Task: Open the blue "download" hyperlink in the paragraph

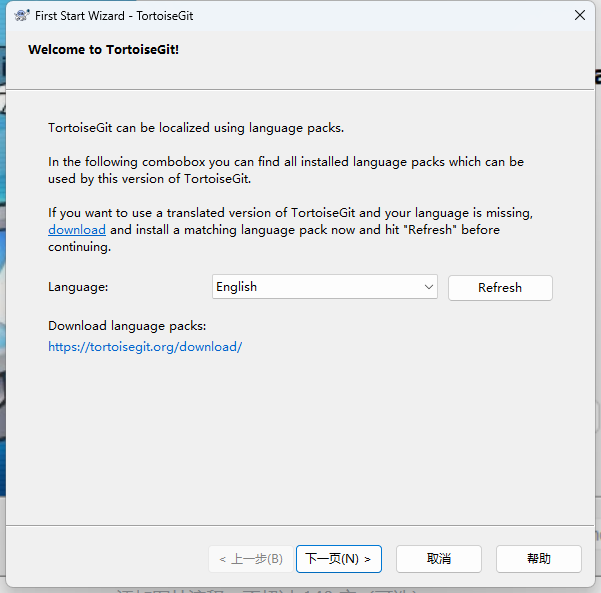Action: (x=77, y=230)
